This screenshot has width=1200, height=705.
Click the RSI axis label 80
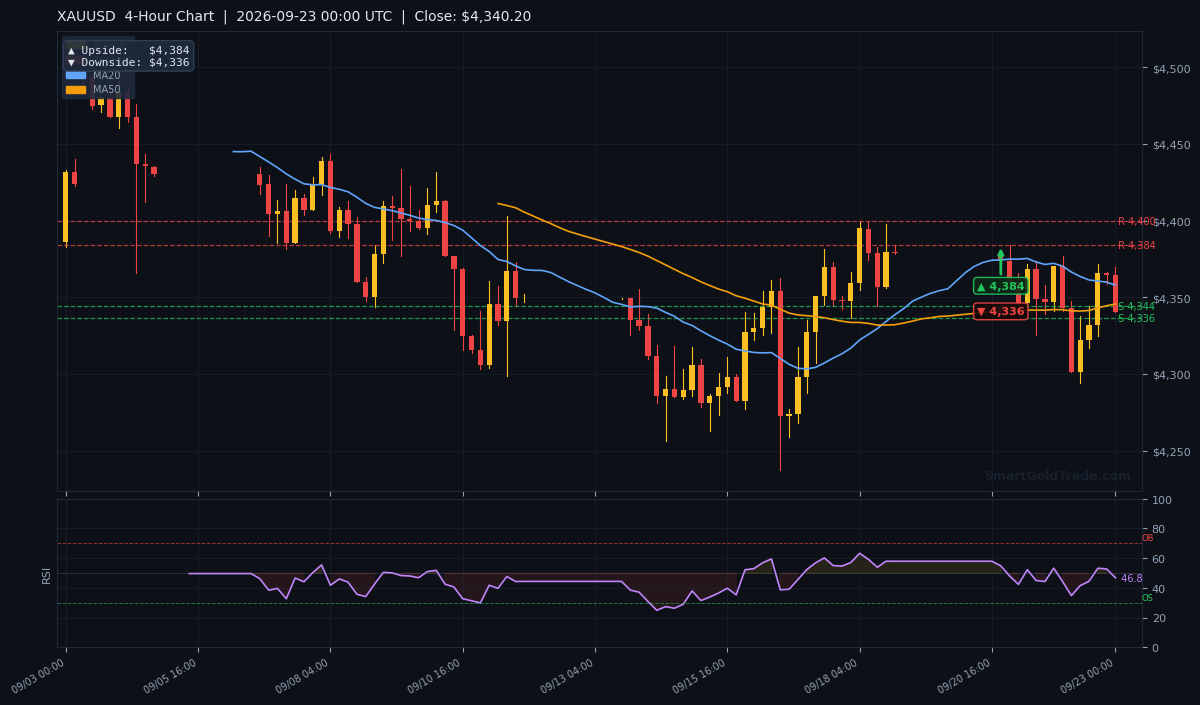point(1160,529)
